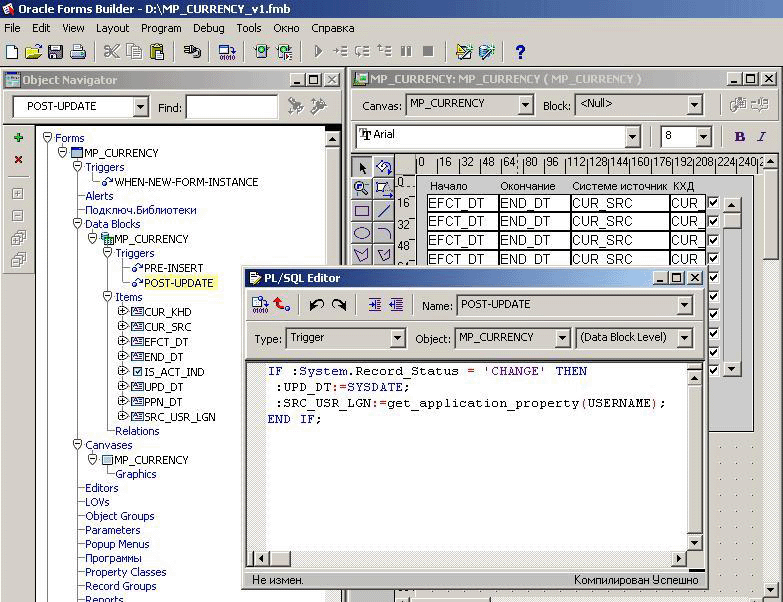Toggle Bold formatting in layout editor
783x602 pixels.
tap(740, 136)
